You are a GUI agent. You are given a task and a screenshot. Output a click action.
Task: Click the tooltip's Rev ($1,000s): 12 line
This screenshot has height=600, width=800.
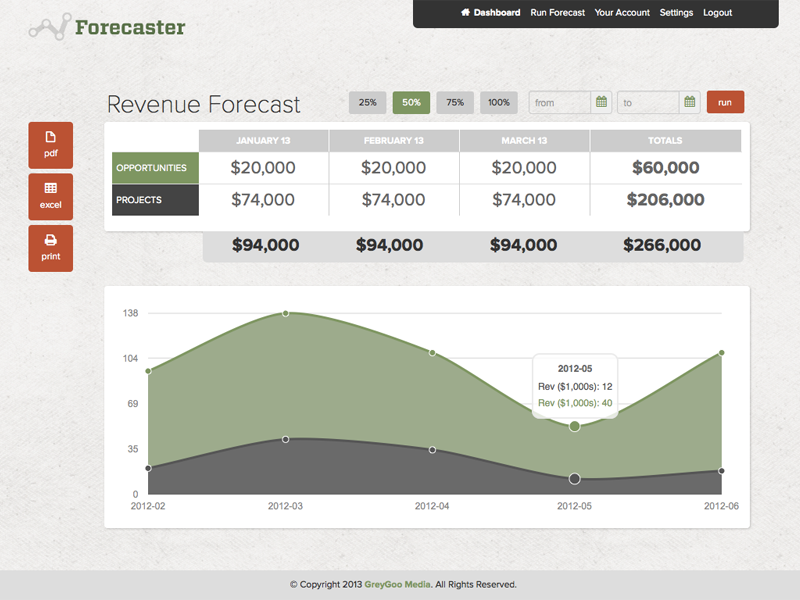pos(575,387)
